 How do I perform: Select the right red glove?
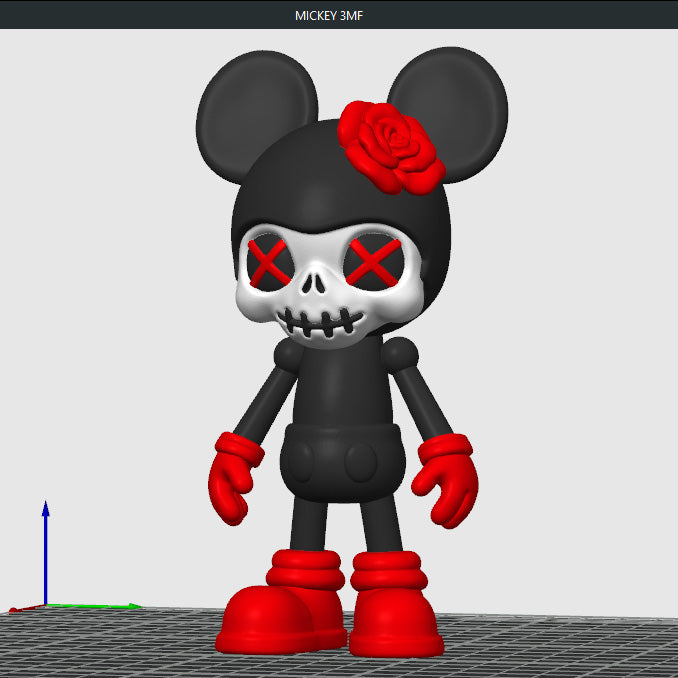point(449,478)
